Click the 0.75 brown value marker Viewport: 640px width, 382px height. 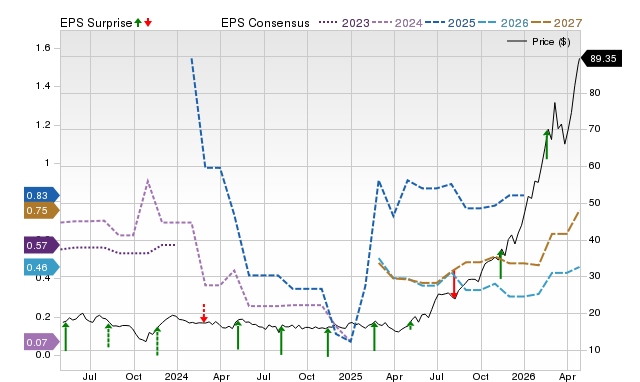point(42,211)
